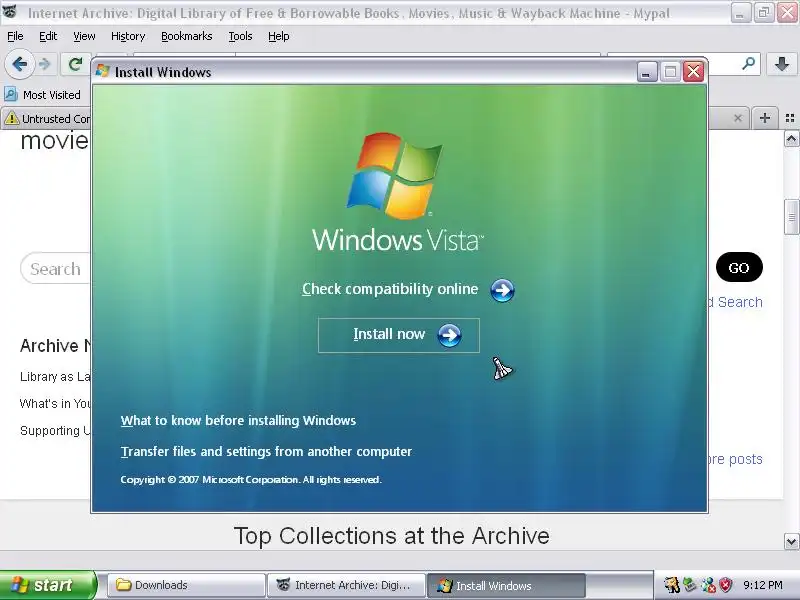This screenshot has width=800, height=600.
Task: Close the Install Windows dialog
Action: tap(694, 72)
